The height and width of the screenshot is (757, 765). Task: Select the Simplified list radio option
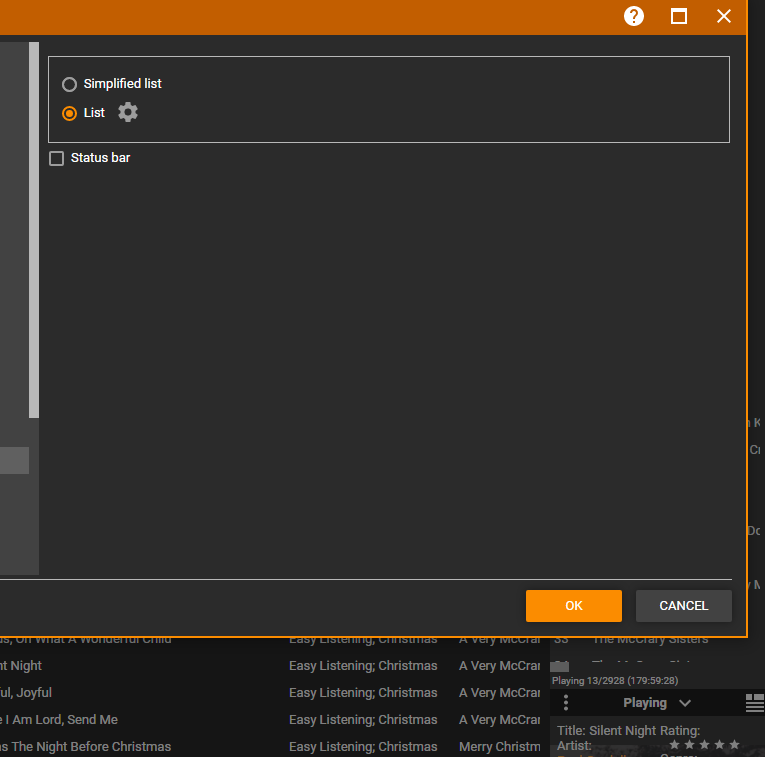[70, 84]
